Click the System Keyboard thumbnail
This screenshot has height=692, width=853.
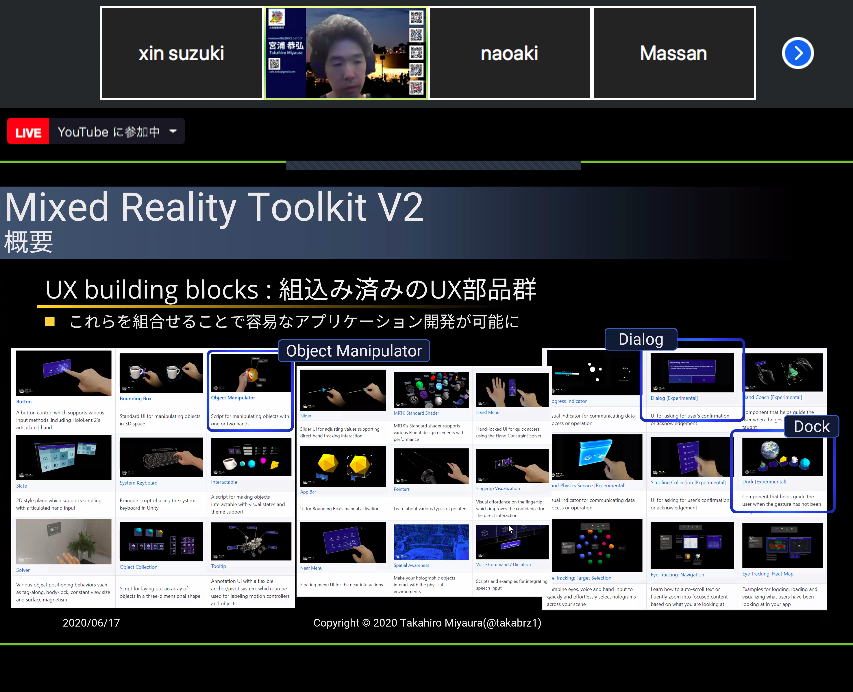click(x=161, y=458)
